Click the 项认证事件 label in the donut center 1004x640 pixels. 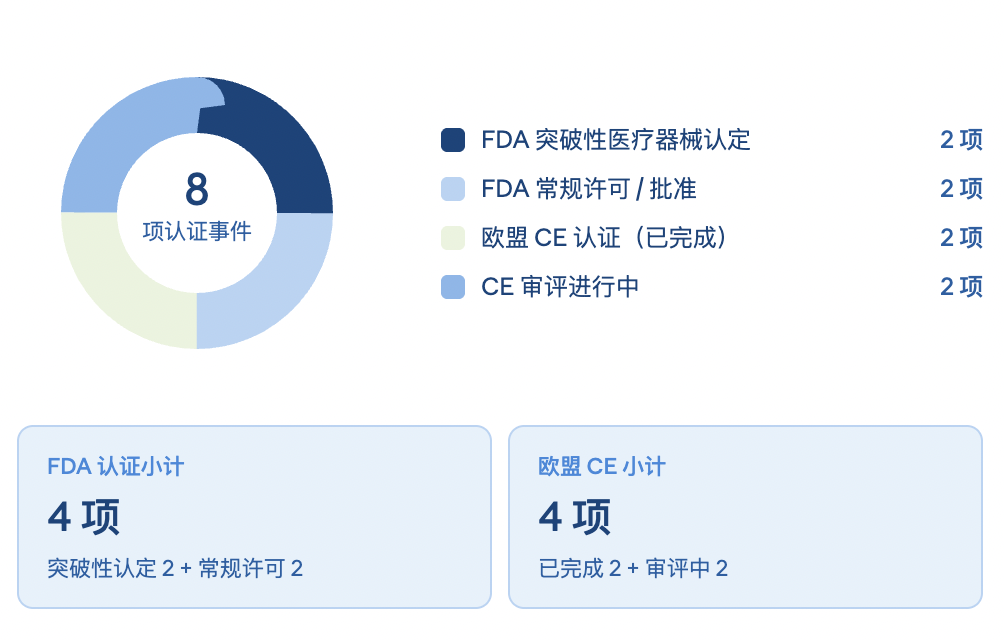coord(197,232)
